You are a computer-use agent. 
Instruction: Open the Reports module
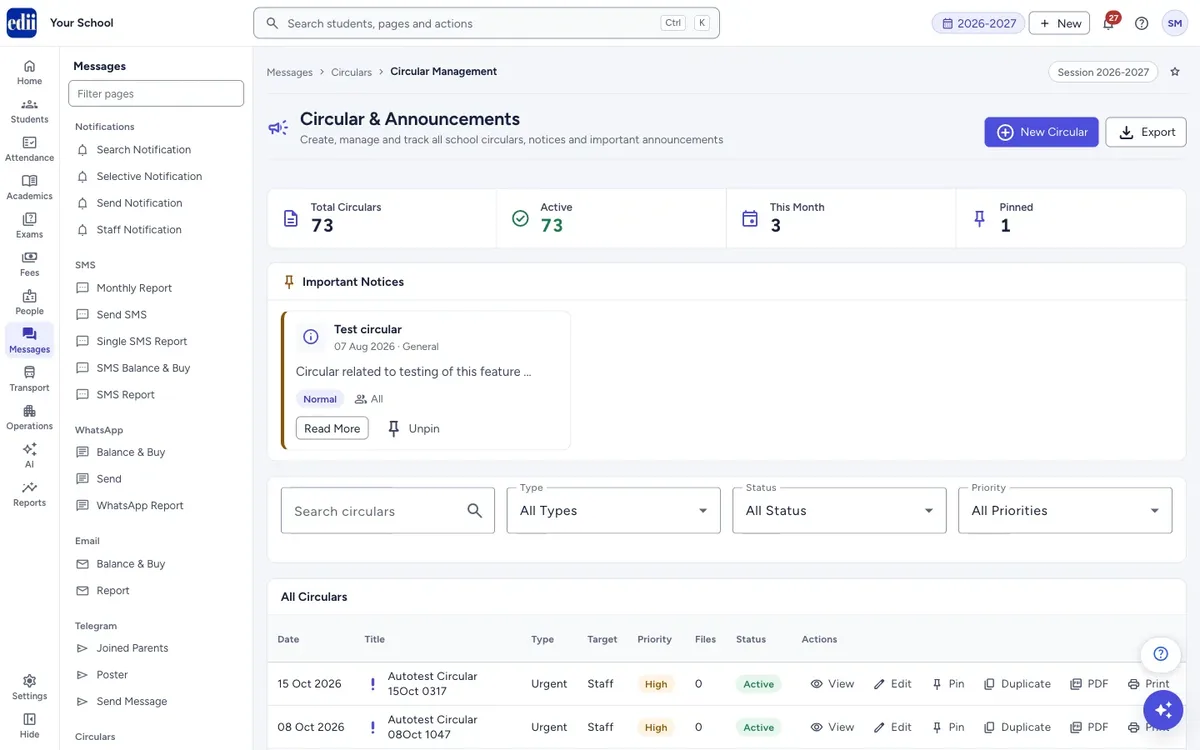29,494
